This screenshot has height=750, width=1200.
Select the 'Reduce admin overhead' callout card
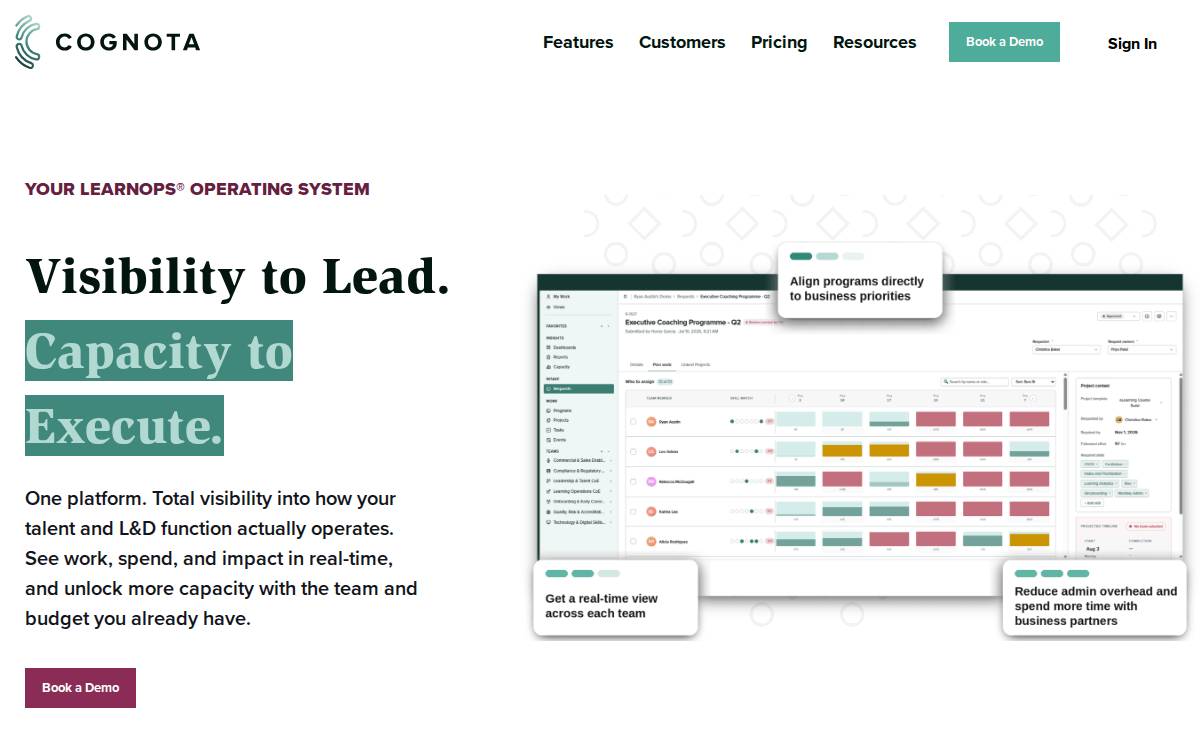click(1095, 597)
